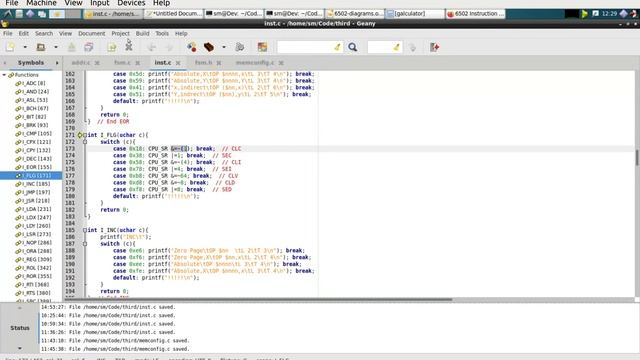640x360 pixels.
Task: Click the Find magnifier toolbar icon
Action: pos(353,47)
